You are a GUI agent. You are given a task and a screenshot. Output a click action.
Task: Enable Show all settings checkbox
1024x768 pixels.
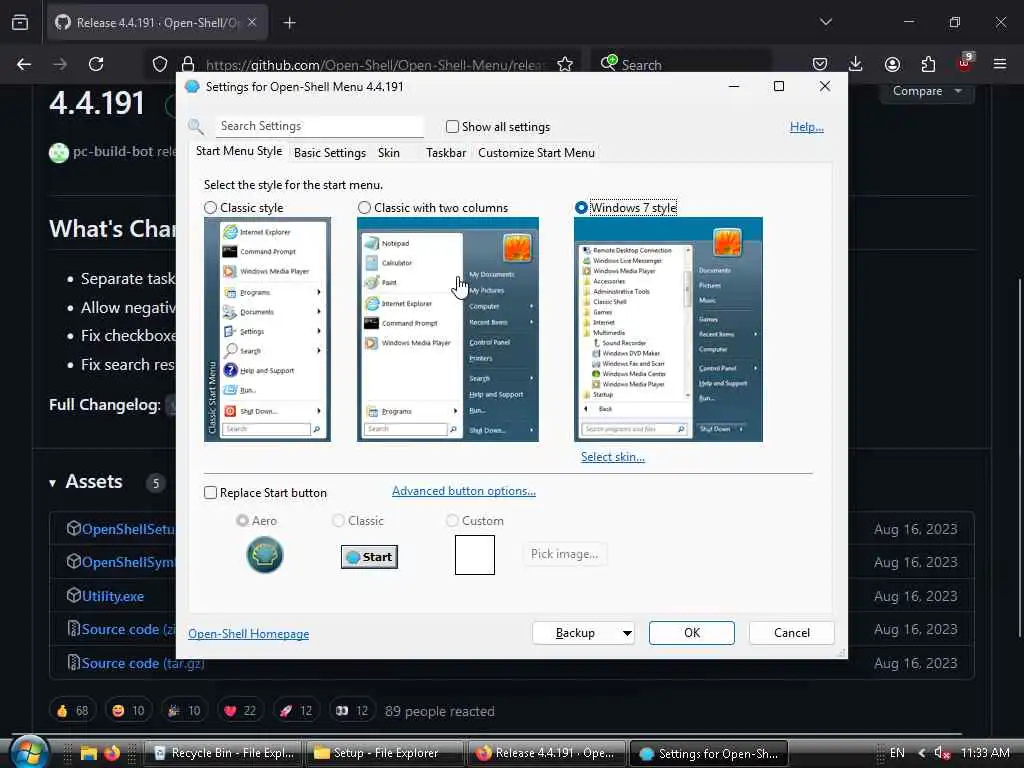[x=452, y=127]
